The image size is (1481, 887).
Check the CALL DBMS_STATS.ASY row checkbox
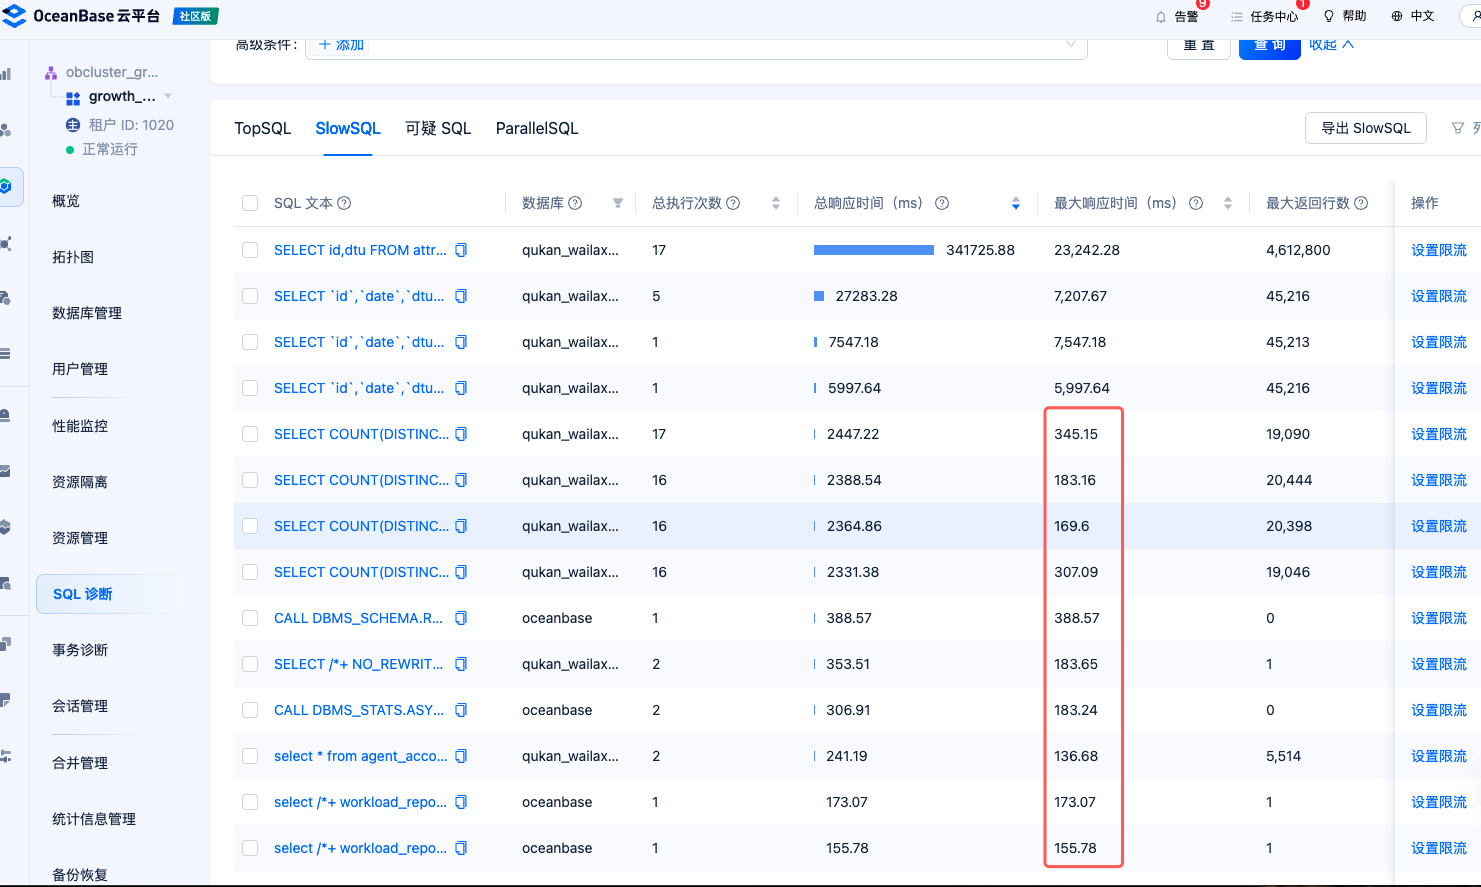point(250,710)
